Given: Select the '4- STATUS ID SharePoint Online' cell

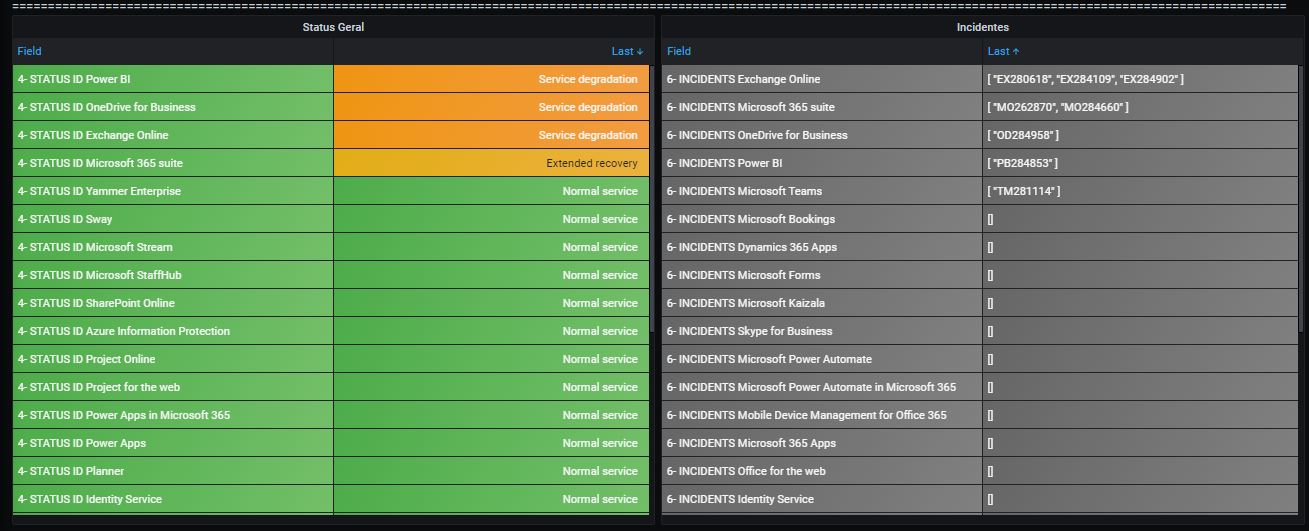Looking at the screenshot, I should (x=173, y=303).
